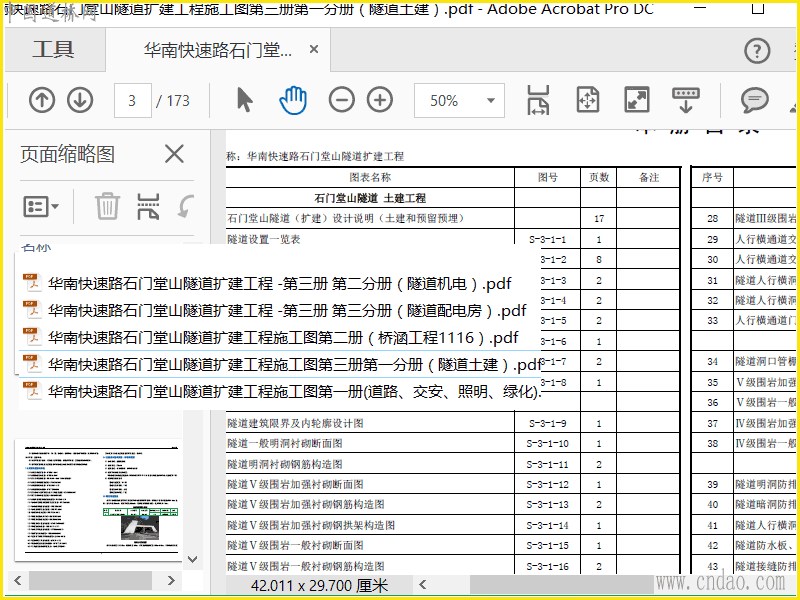Select the 华南快速路石门堂... document tab
Screen dimensions: 800x600
coord(217,50)
